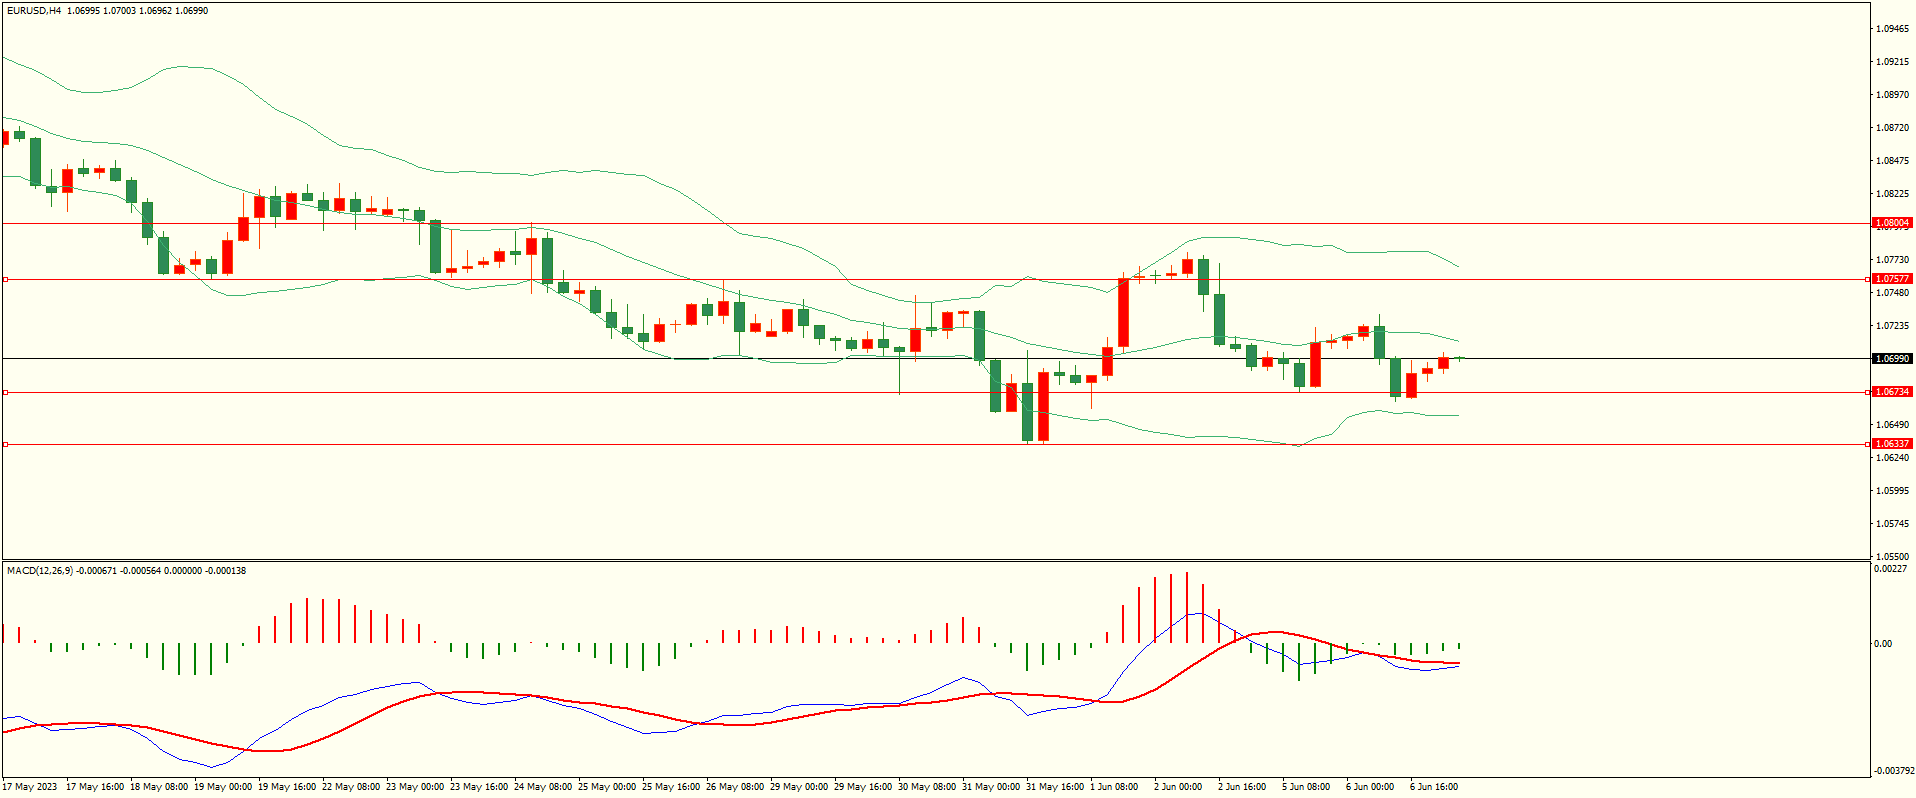Click the 17 May 16:00 time label
The height and width of the screenshot is (798, 1916).
tap(95, 787)
